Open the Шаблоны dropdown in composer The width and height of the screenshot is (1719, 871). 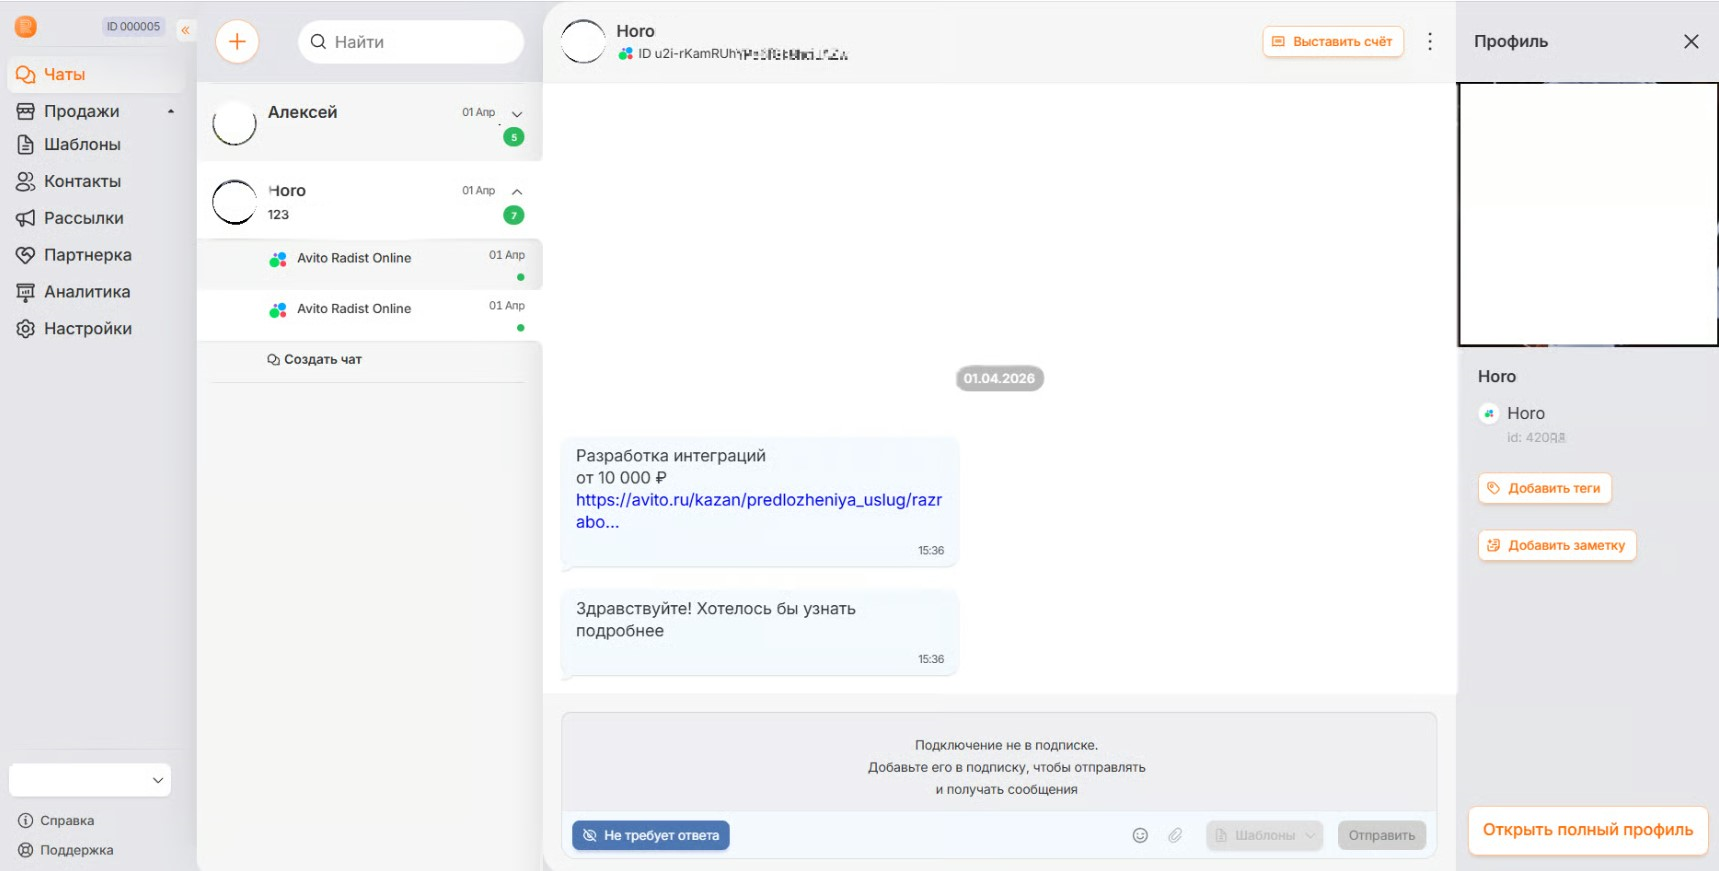(x=1265, y=836)
